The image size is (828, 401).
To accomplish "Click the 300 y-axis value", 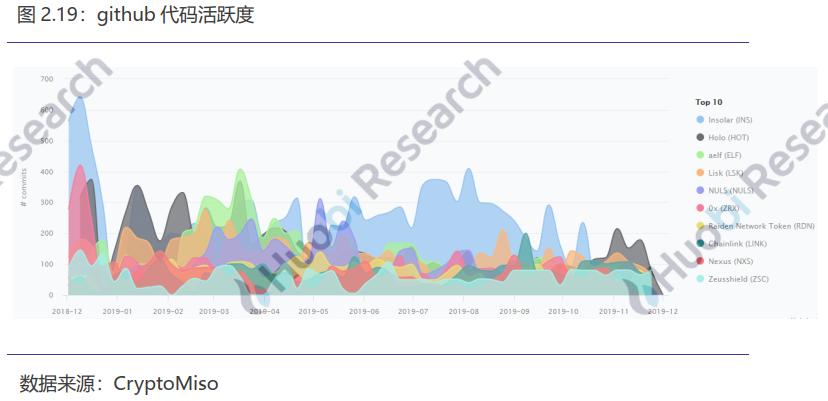I will pos(47,203).
